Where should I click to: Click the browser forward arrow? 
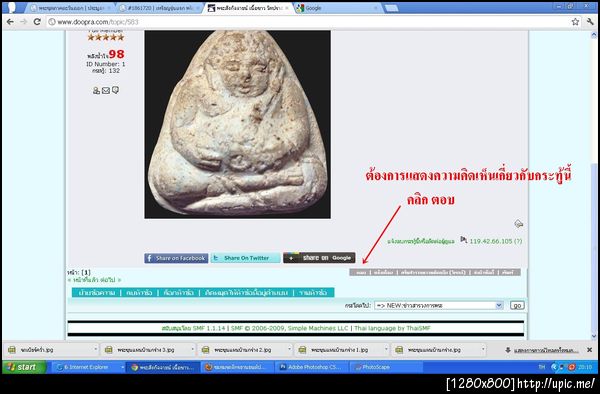(x=23, y=22)
